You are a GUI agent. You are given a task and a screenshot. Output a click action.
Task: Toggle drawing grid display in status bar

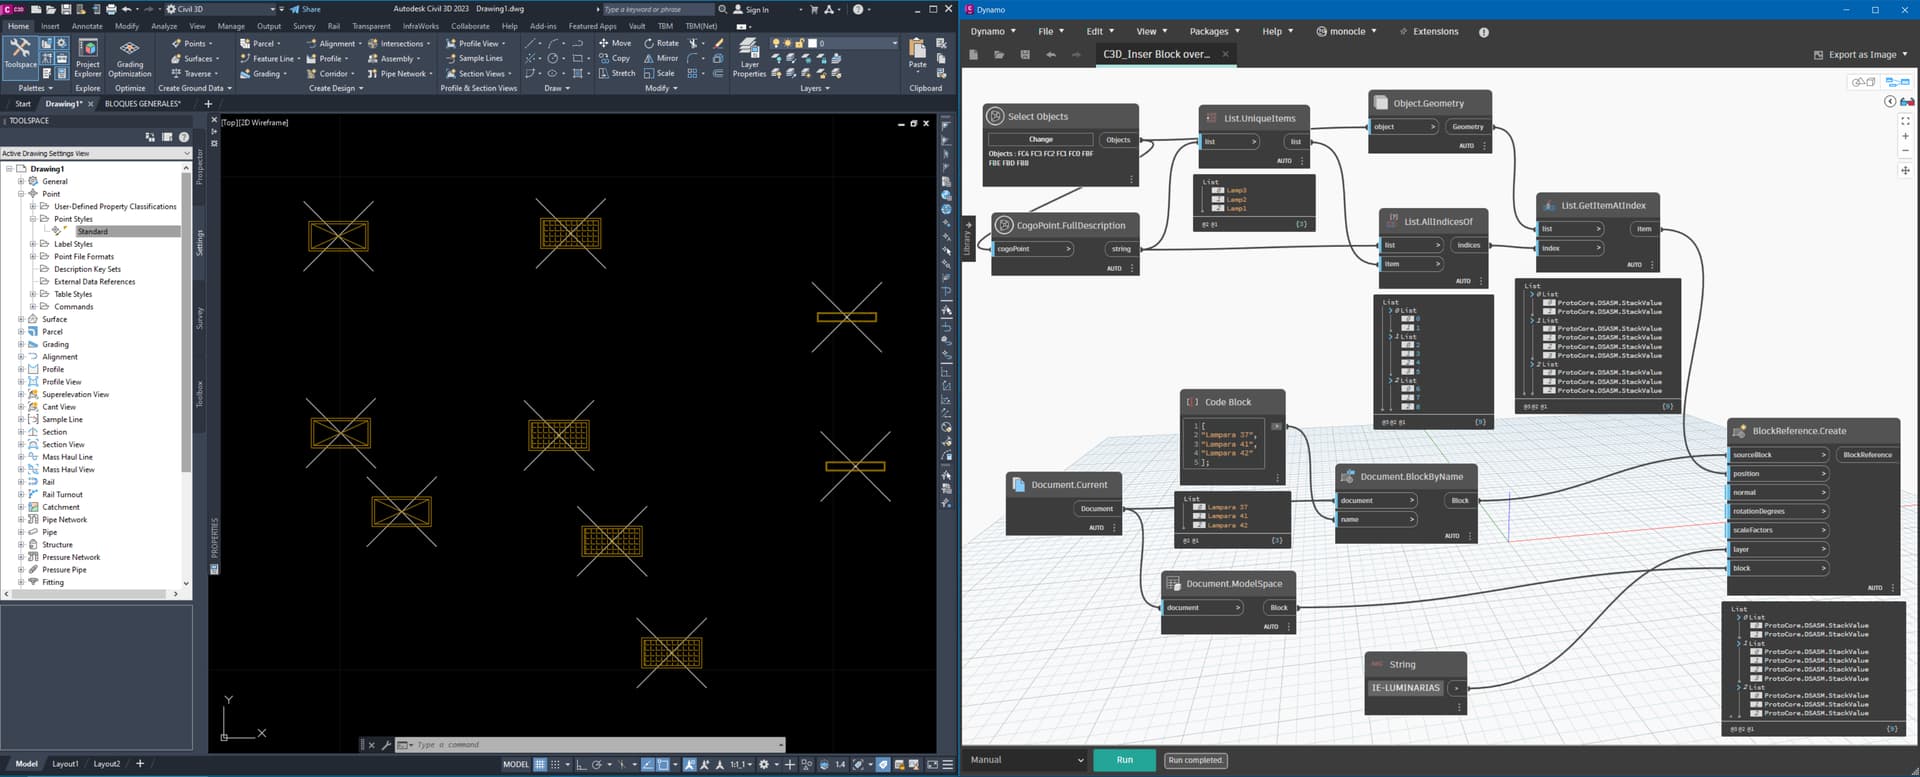(x=540, y=764)
